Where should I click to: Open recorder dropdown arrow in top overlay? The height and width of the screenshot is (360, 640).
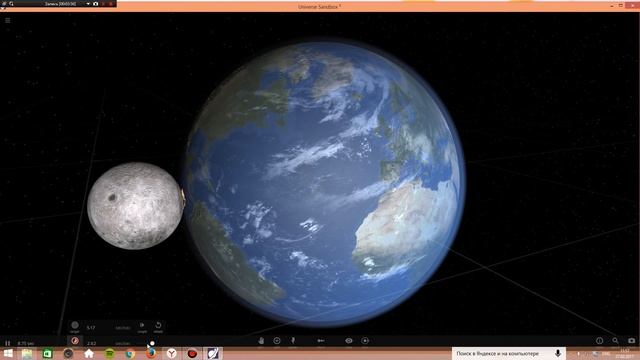(x=88, y=4)
